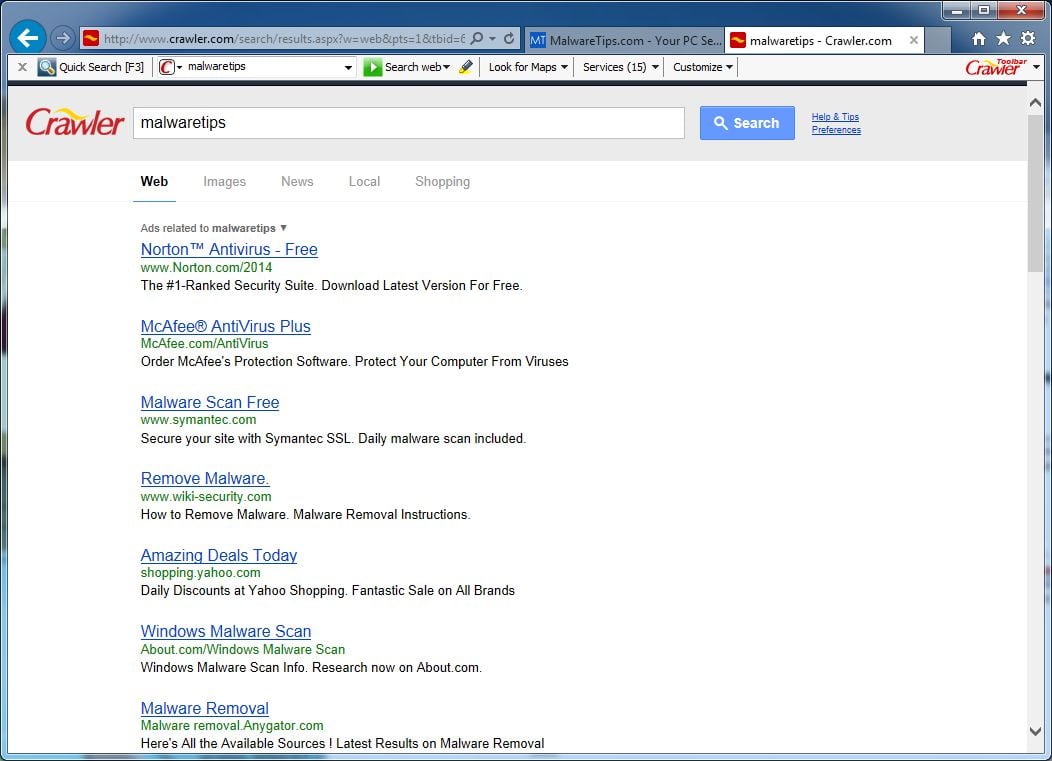Open the Crawler Toolbar logo dropdown arrow
Viewport: 1052px width, 761px height.
coord(1037,66)
